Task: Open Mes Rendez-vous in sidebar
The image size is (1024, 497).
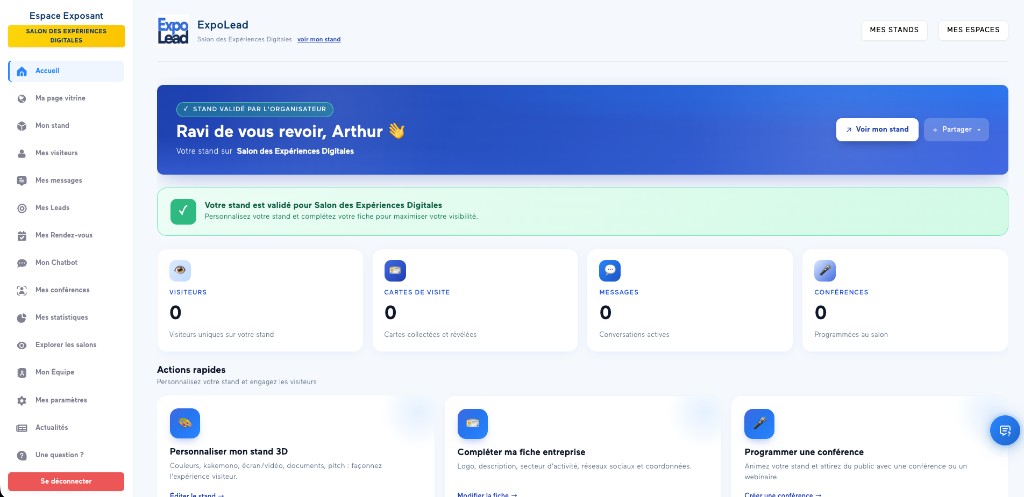Action: 66,236
